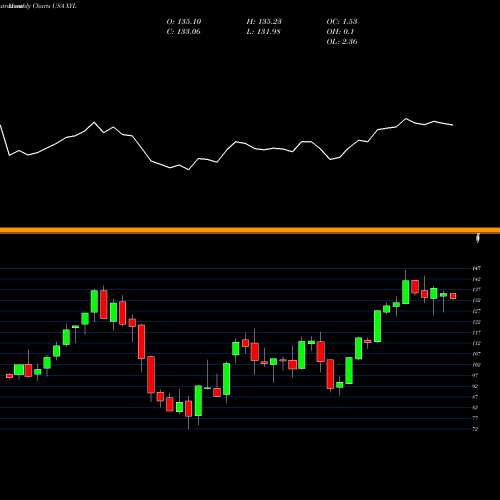Click the 82 price axis label

[476, 407]
